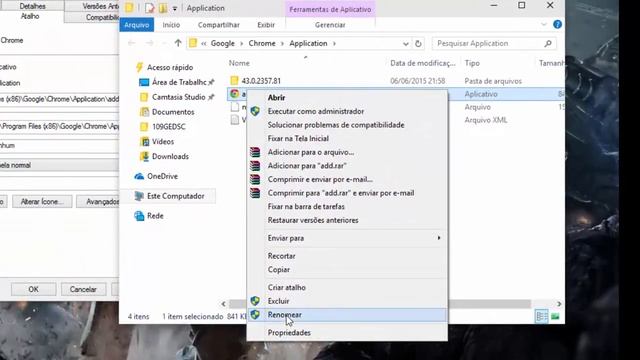Image resolution: width=640 pixels, height=360 pixels.
Task: Choose Copiar from the context menu
Action: (279, 269)
